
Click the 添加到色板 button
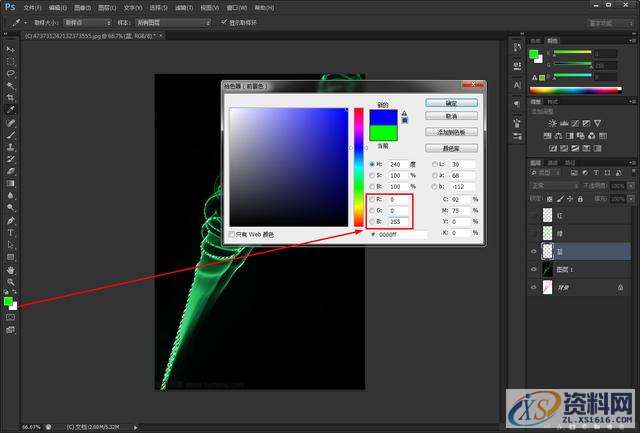pyautogui.click(x=451, y=132)
